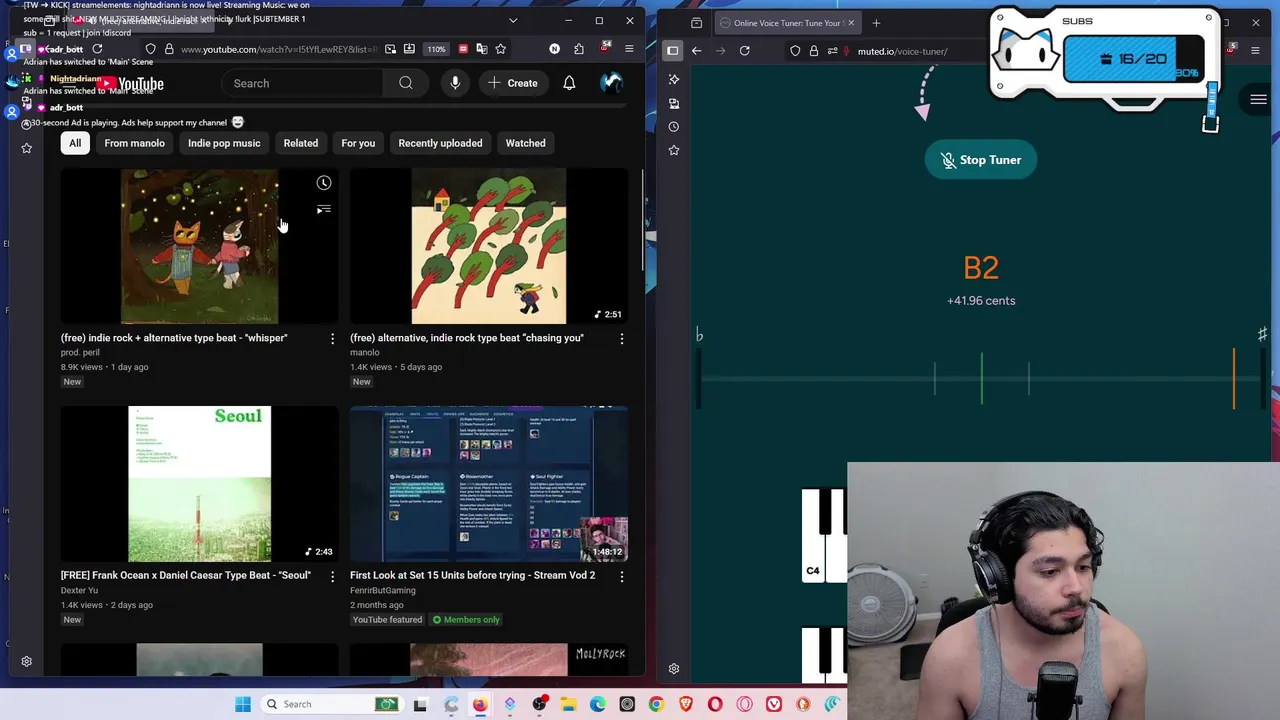
Task: Click the YouTube search magnifier button
Action: pyautogui.click(x=406, y=83)
